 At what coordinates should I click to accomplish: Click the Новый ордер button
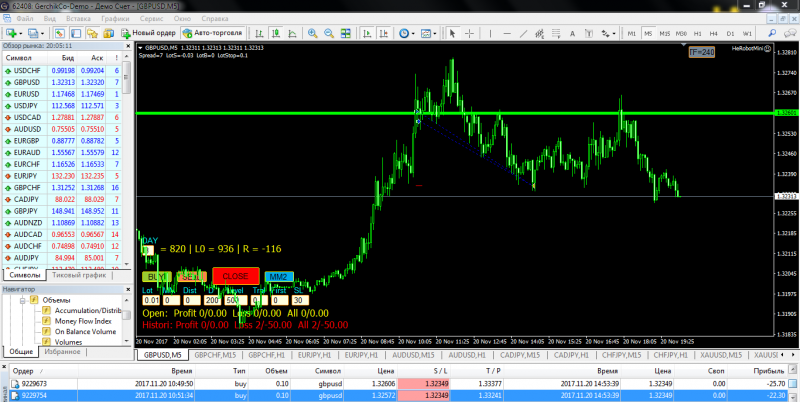pos(148,33)
